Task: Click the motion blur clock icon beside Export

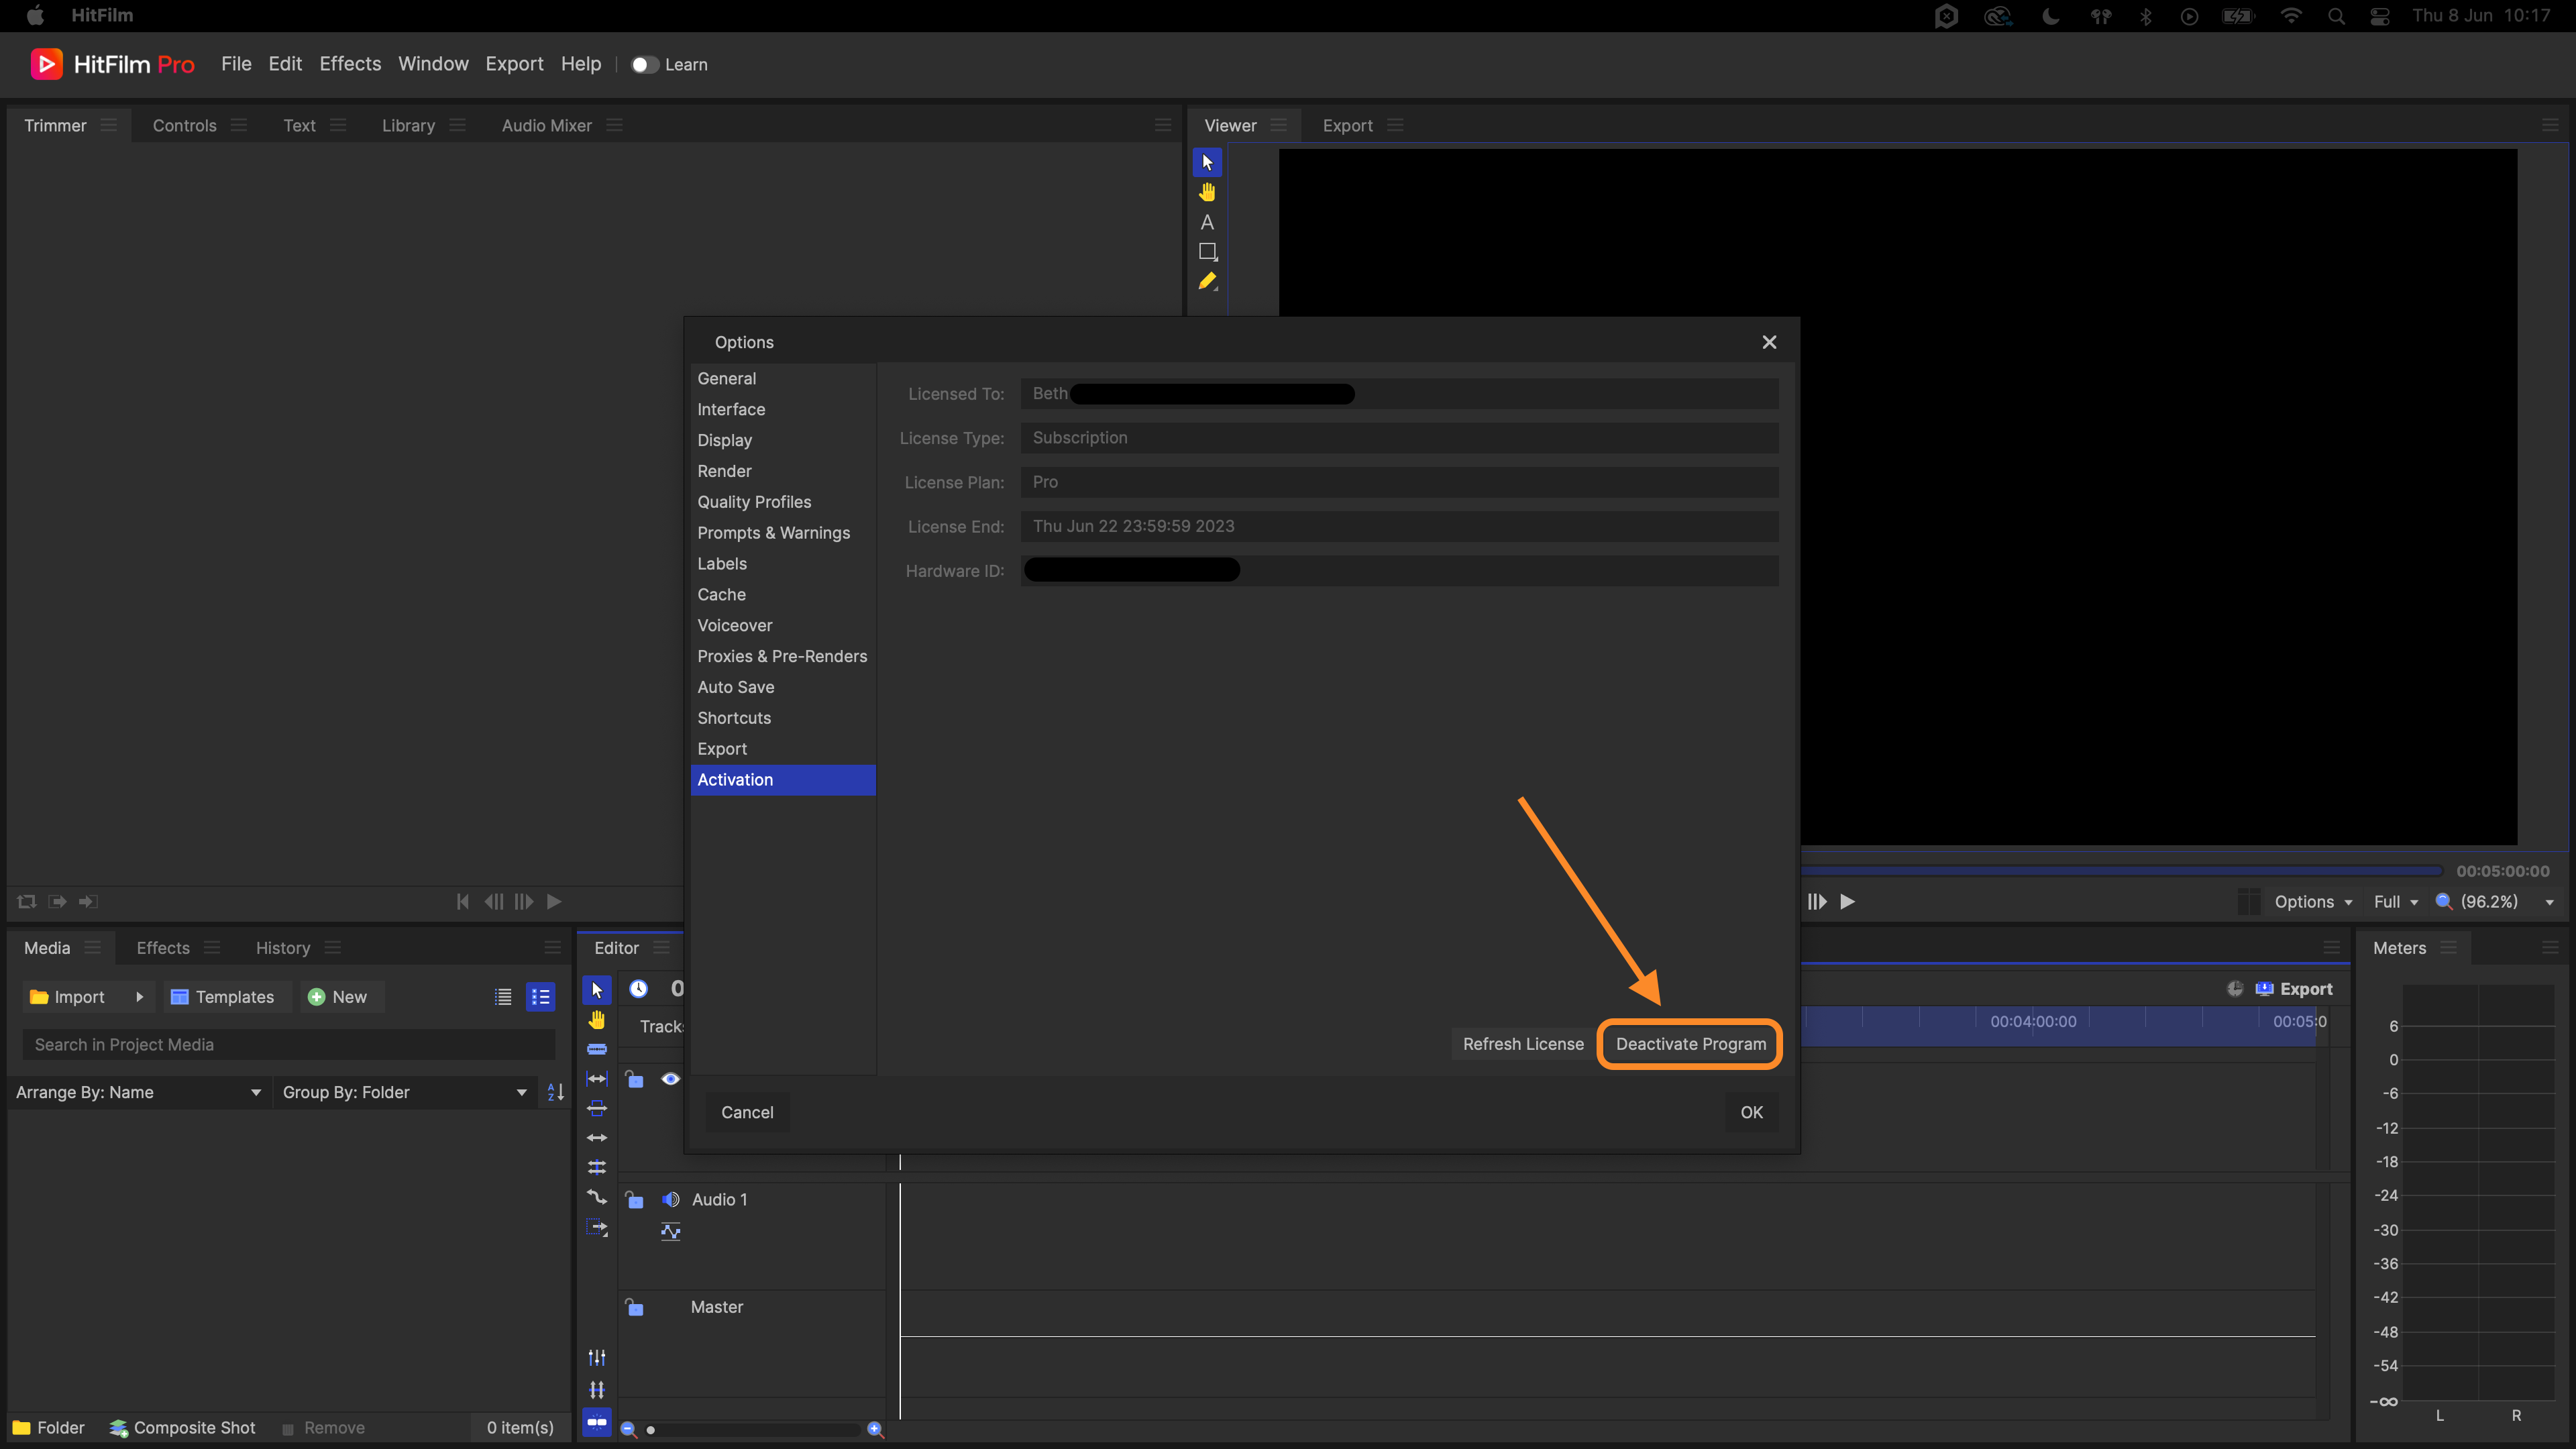Action: (2235, 988)
